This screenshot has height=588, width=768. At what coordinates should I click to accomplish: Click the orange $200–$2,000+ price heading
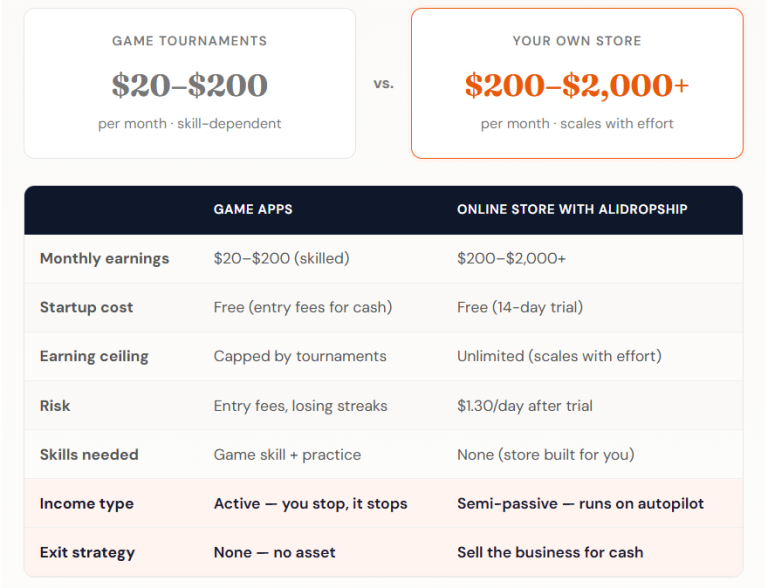pyautogui.click(x=577, y=86)
